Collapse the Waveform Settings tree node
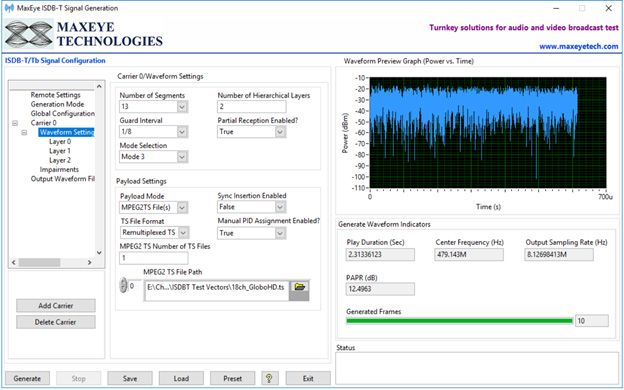This screenshot has width=624, height=390. coord(24,132)
